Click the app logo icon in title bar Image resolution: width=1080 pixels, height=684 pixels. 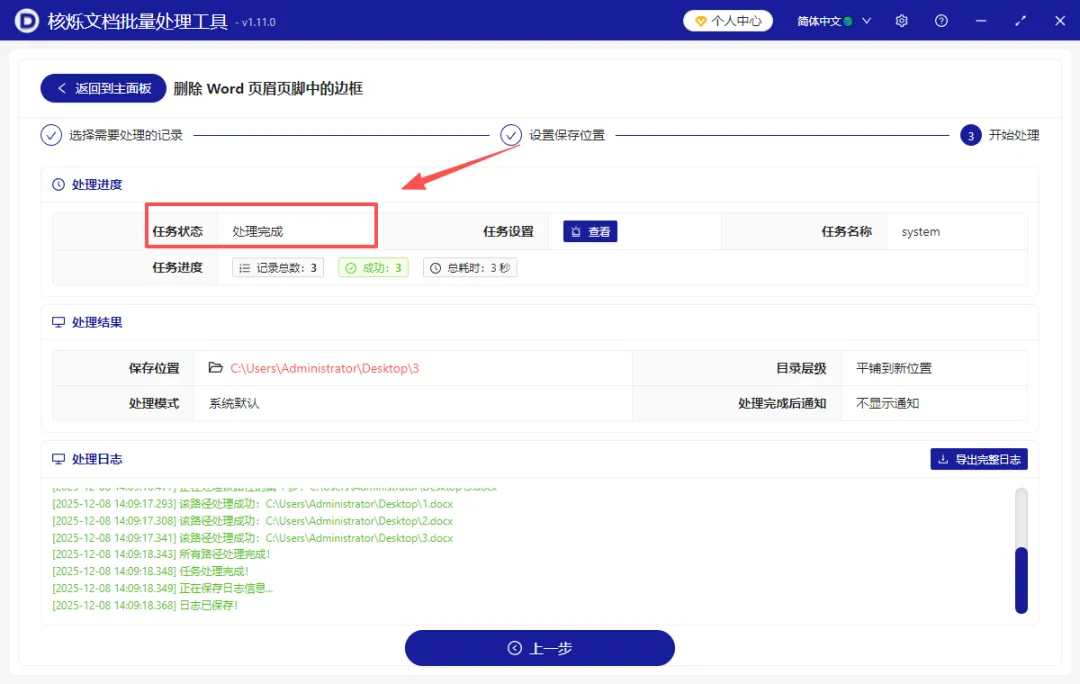click(27, 21)
